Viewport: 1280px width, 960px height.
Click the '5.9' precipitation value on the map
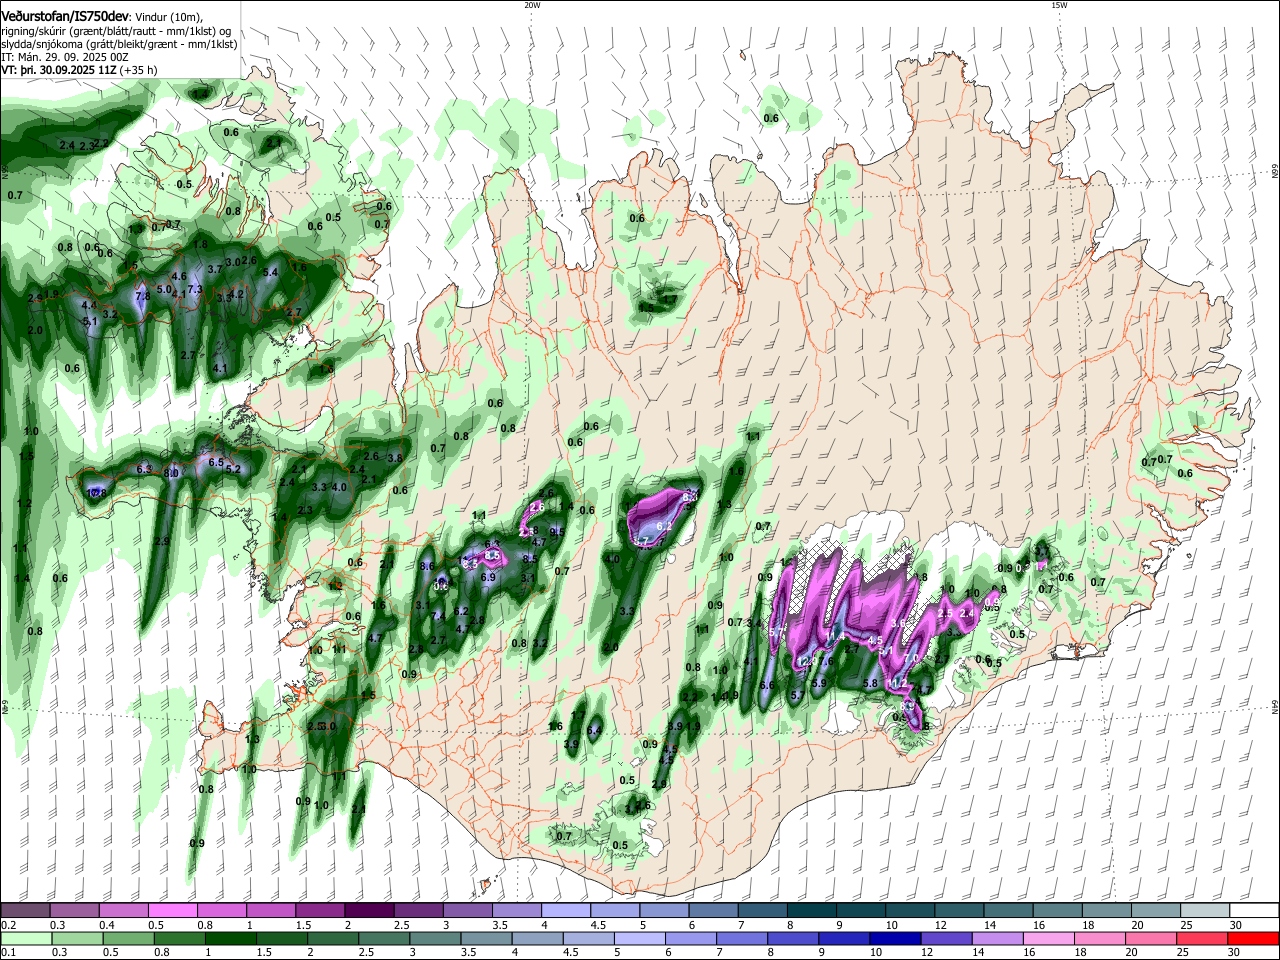pos(819,684)
